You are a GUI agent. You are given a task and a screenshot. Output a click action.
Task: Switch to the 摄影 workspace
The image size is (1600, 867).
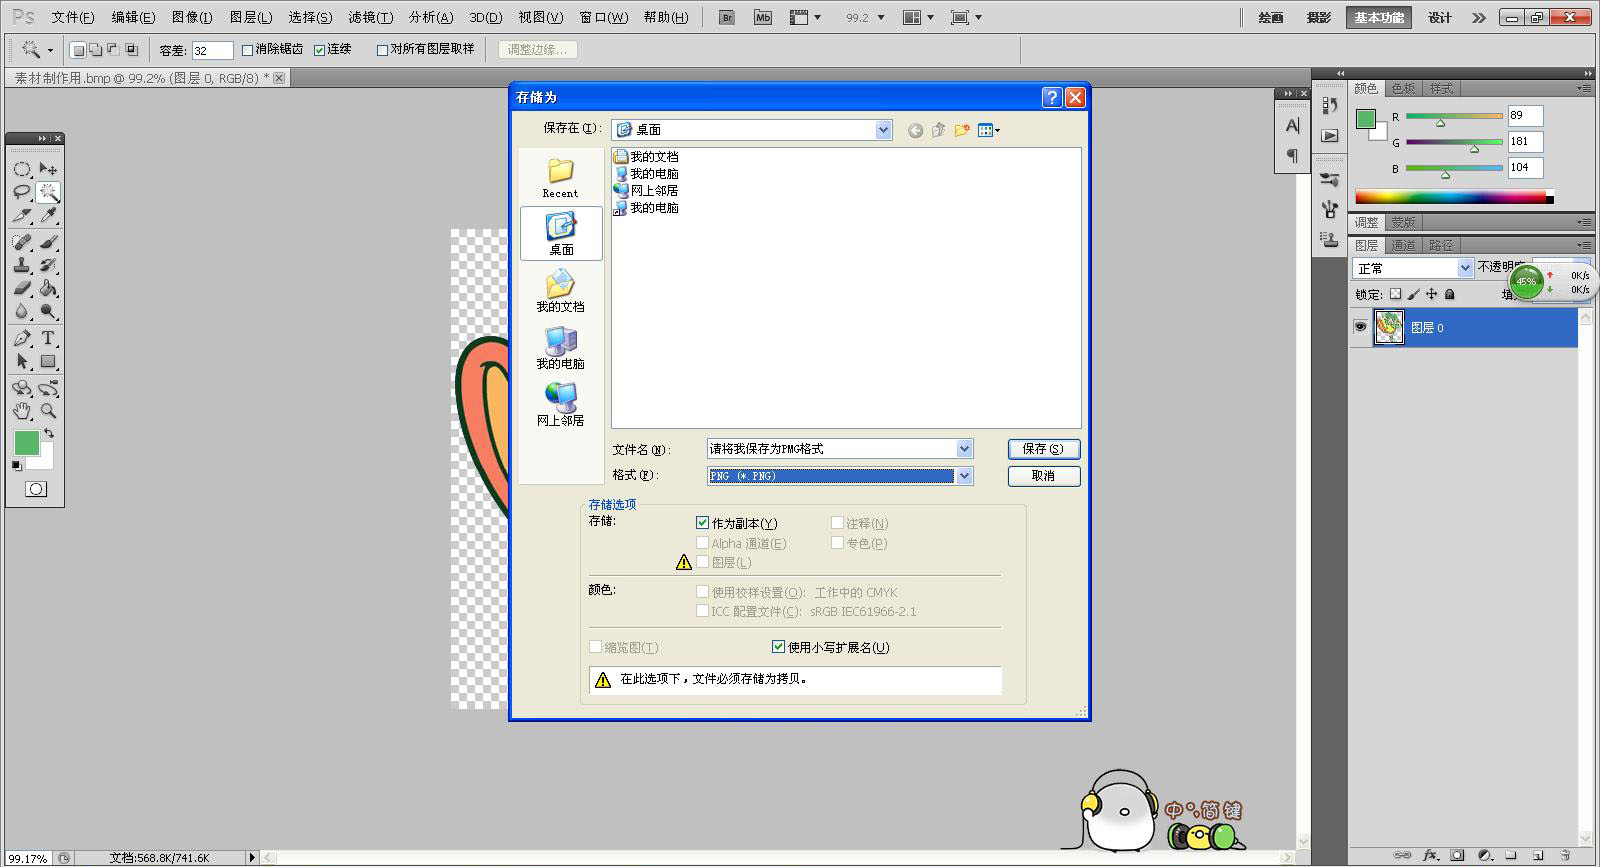[1319, 17]
